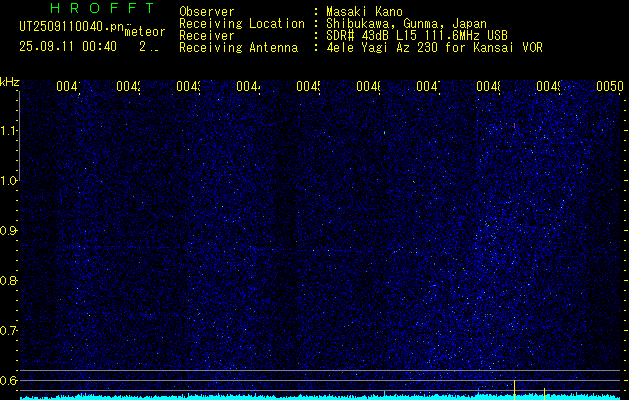Click the 0.9 kHz axis label
The width and height of the screenshot is (629, 400).
(9, 231)
